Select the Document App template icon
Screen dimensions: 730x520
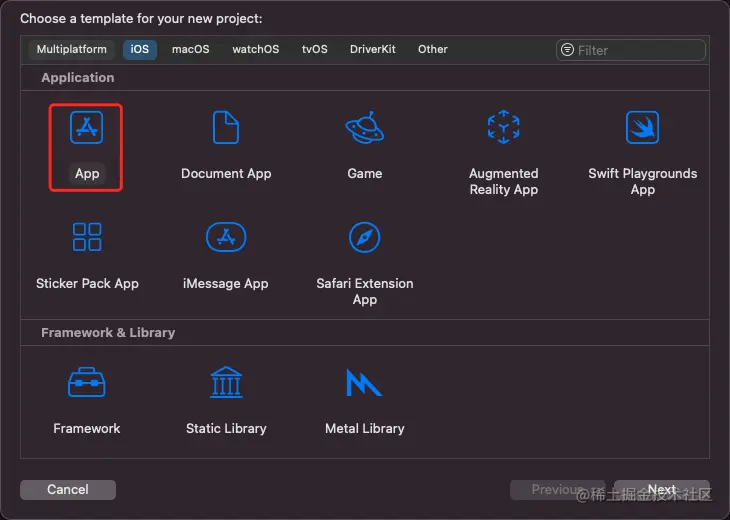point(226,127)
